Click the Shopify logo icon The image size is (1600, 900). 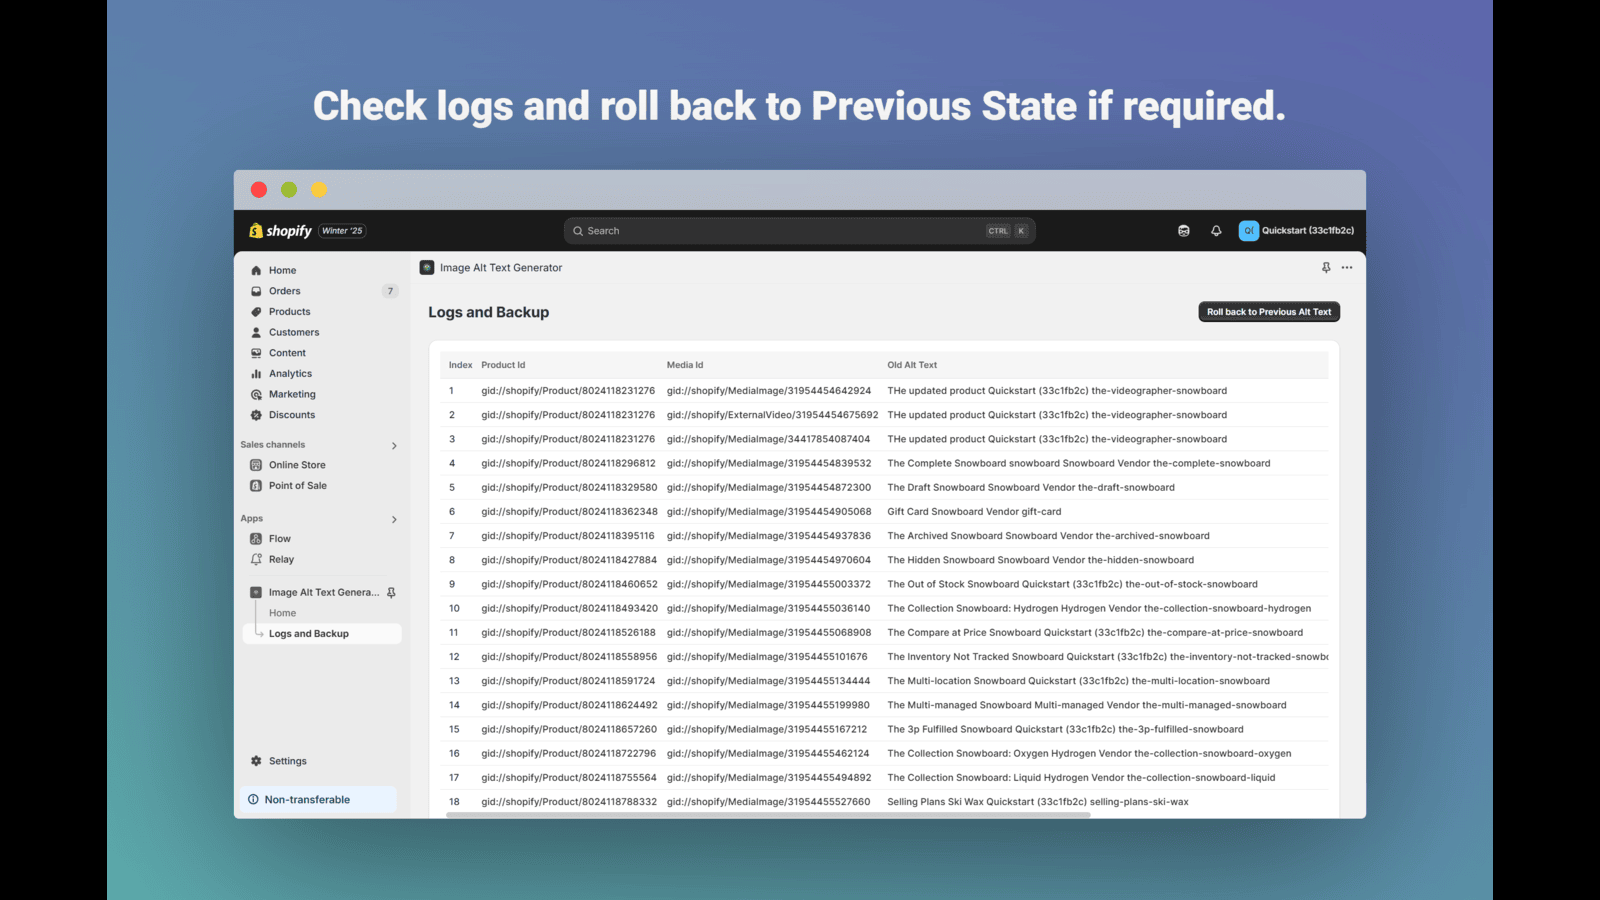[x=256, y=231]
